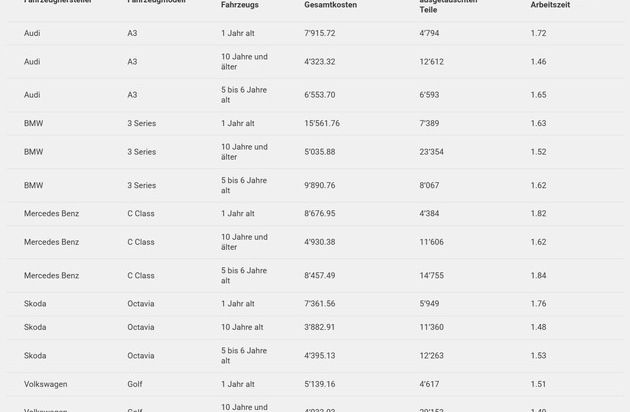Click the 4'617 parts value

[x=429, y=384]
